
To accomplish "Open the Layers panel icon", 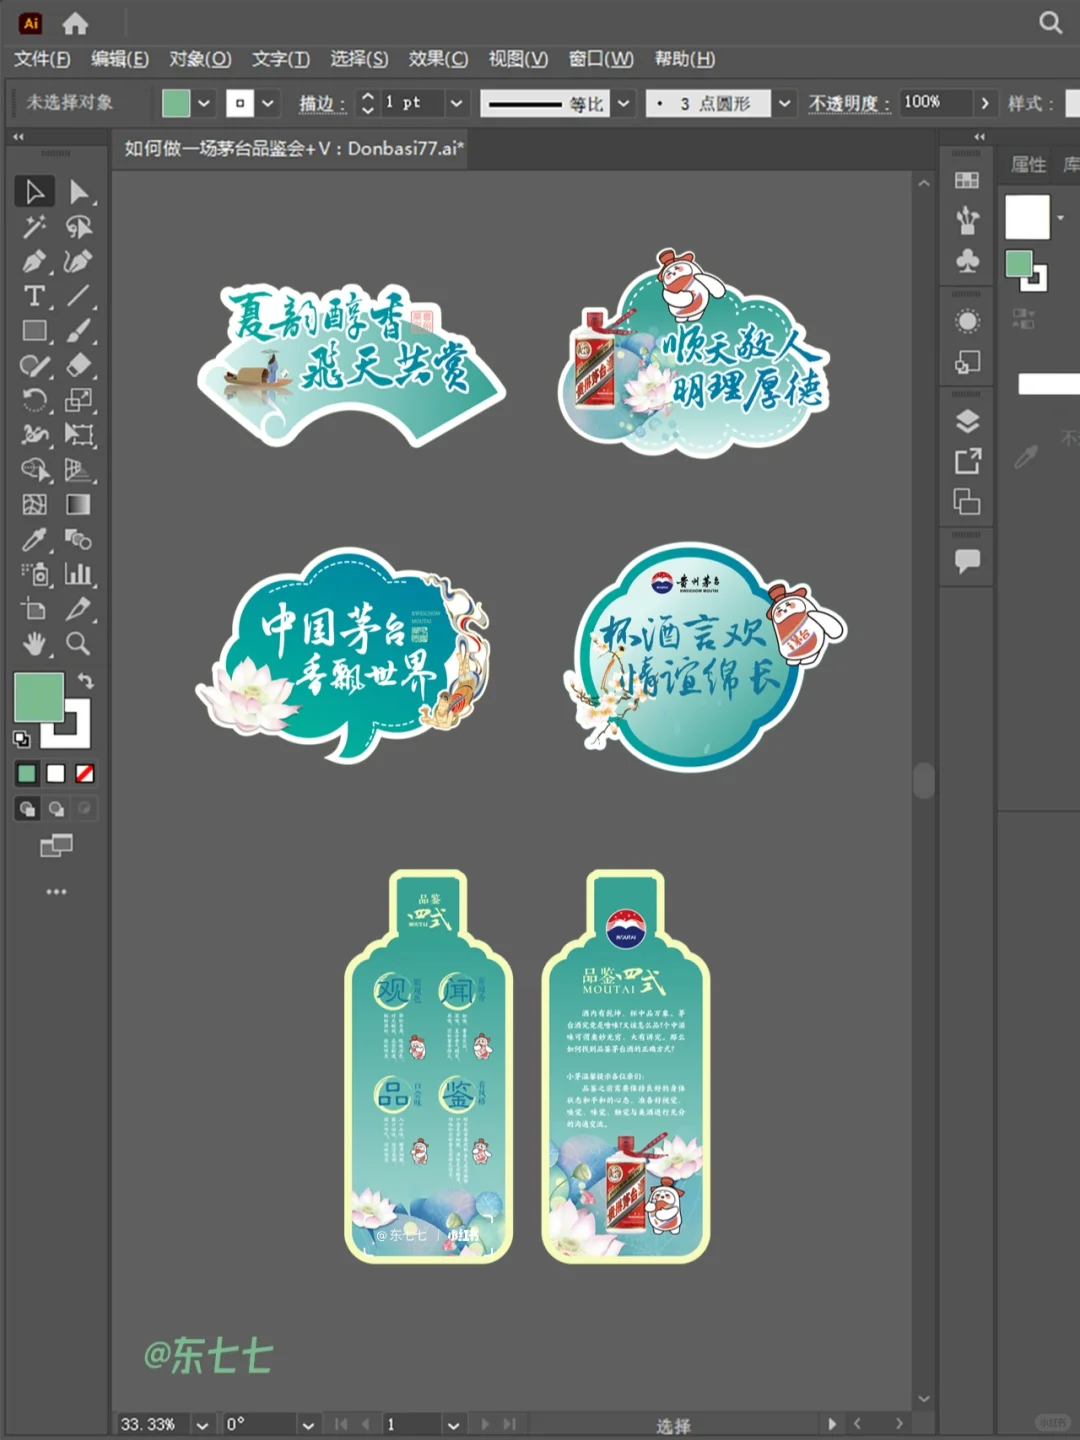I will (x=967, y=421).
